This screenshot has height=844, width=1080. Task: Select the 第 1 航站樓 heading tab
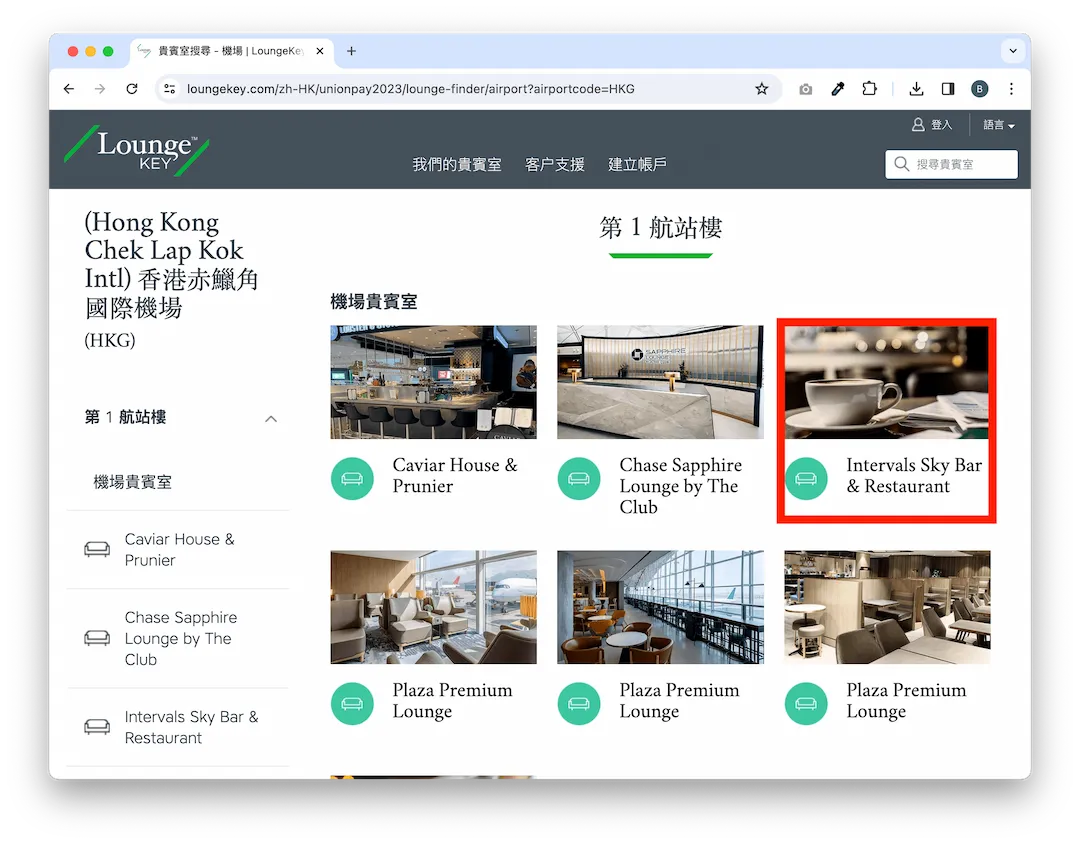point(661,228)
